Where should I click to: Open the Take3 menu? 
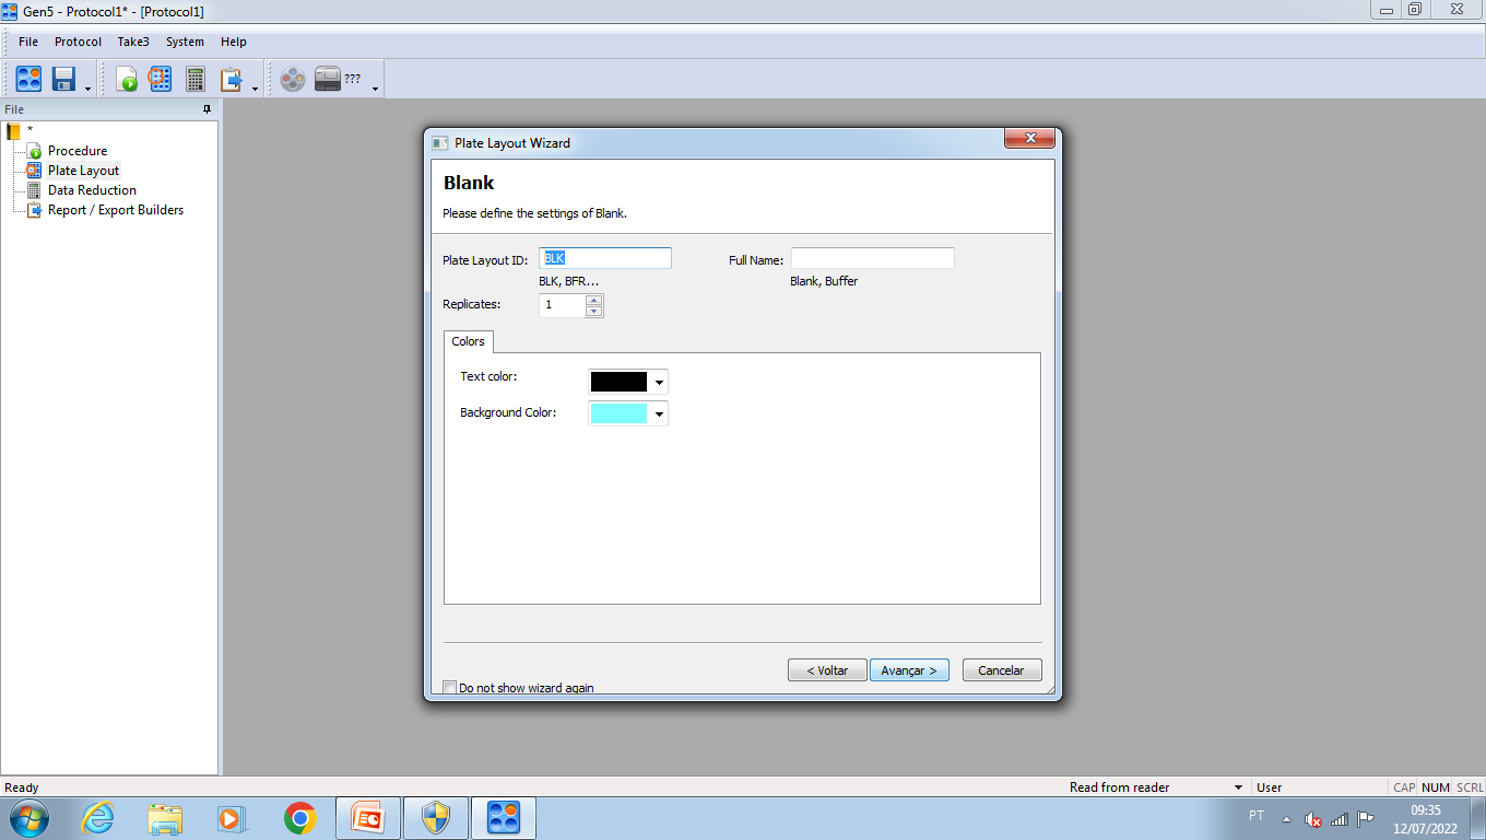click(x=133, y=42)
